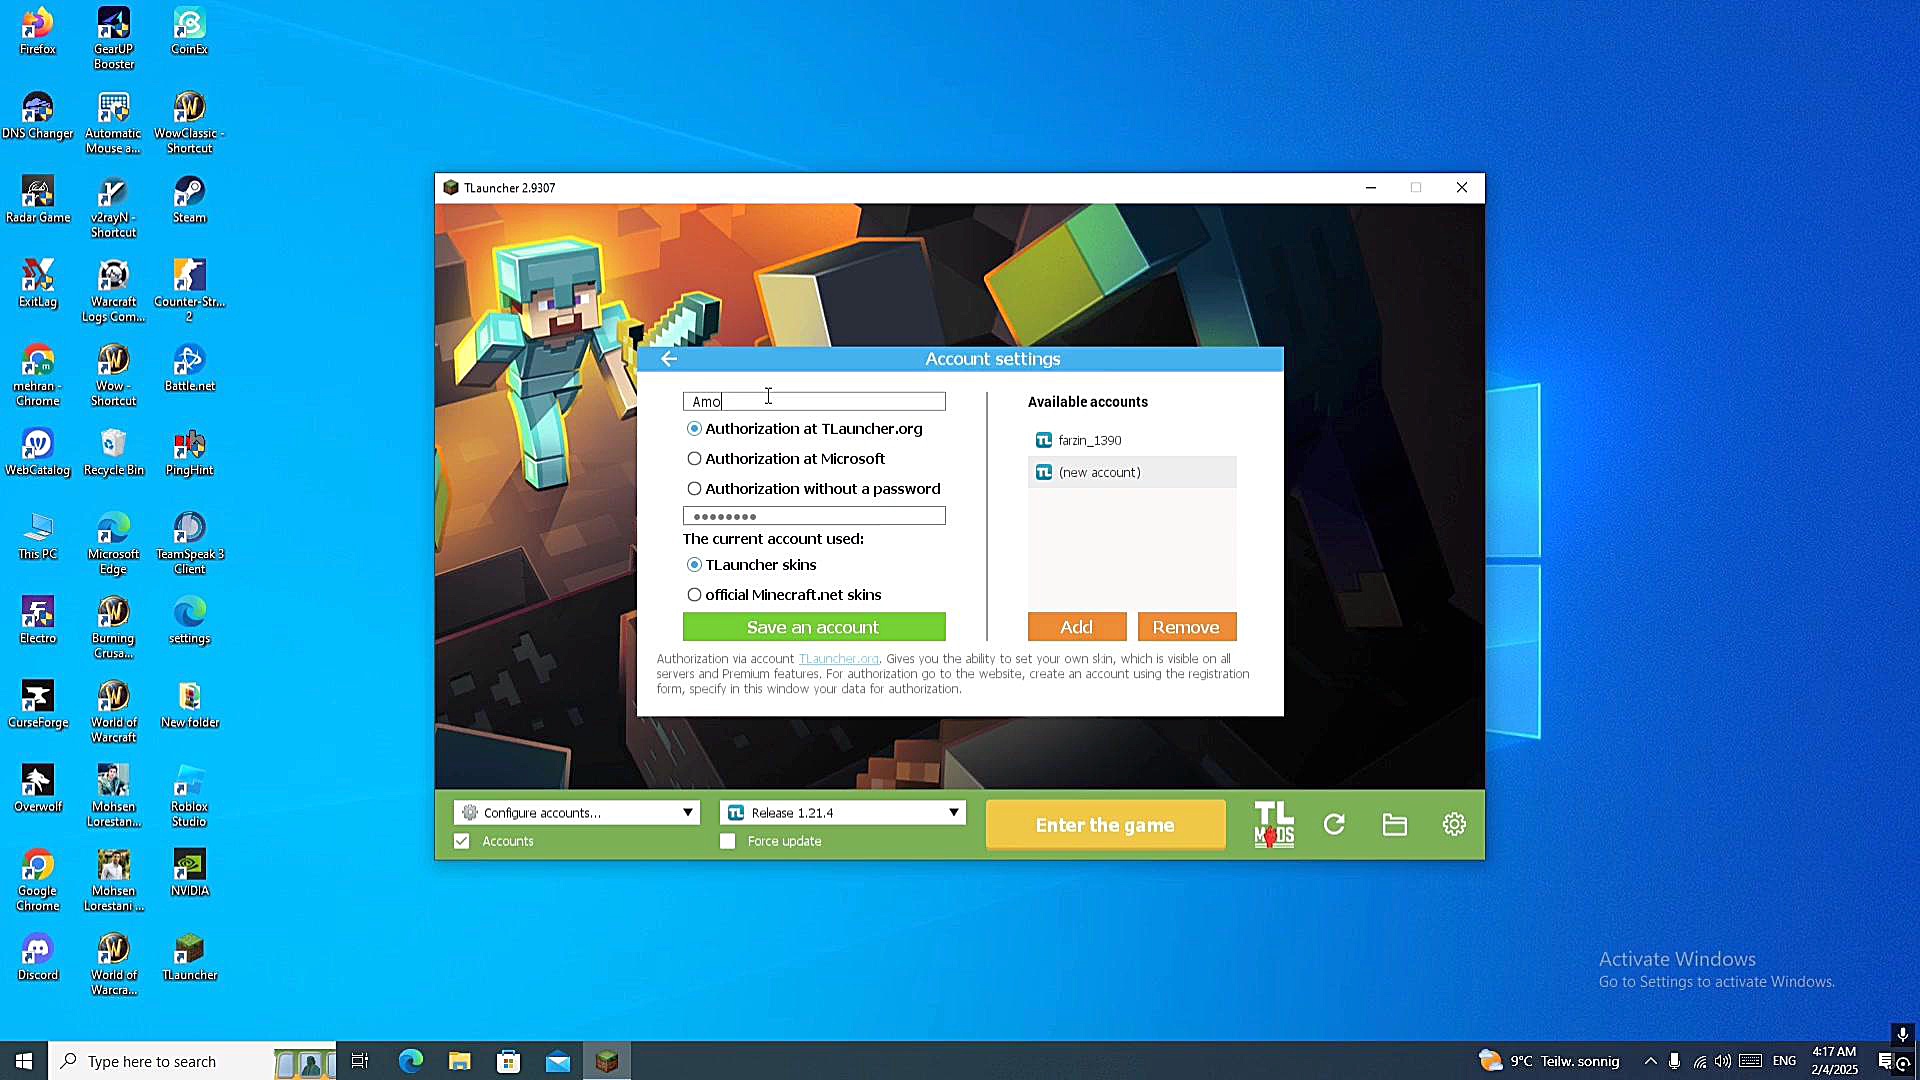This screenshot has width=1920, height=1080.
Task: Open the TLauncher.org link
Action: coord(838,659)
